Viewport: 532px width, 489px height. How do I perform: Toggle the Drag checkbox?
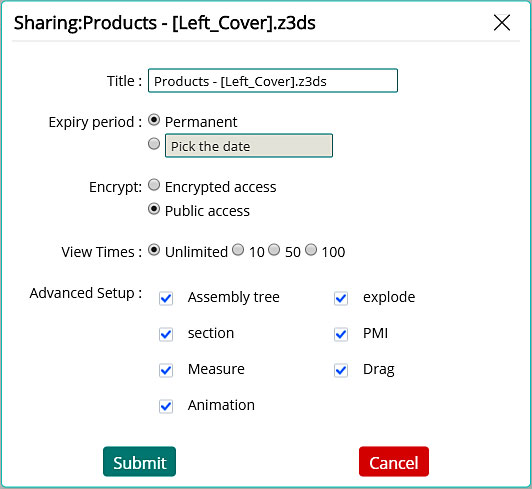pos(341,370)
